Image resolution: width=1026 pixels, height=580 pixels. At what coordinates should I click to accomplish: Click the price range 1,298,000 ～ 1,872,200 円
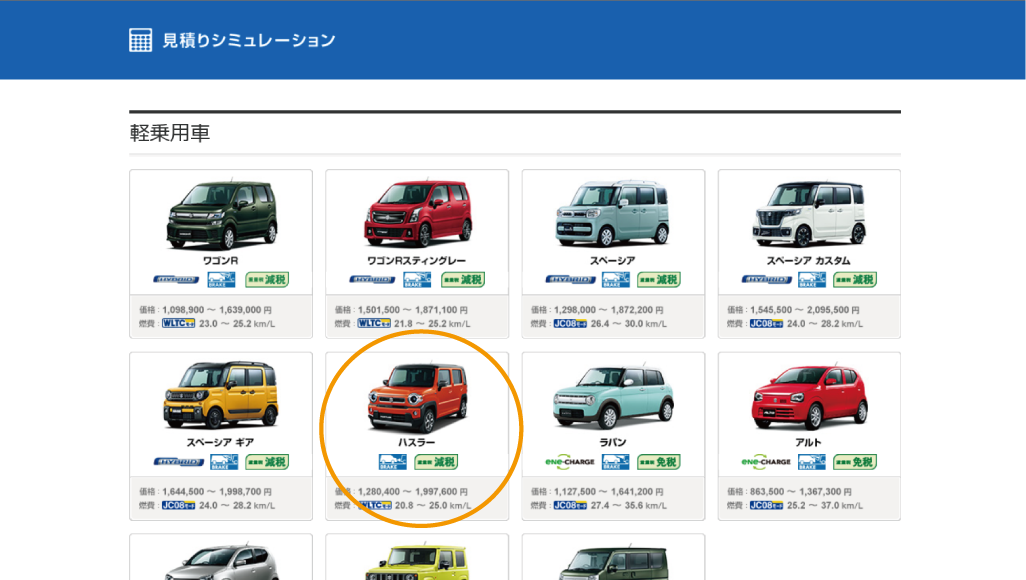pyautogui.click(x=609, y=310)
